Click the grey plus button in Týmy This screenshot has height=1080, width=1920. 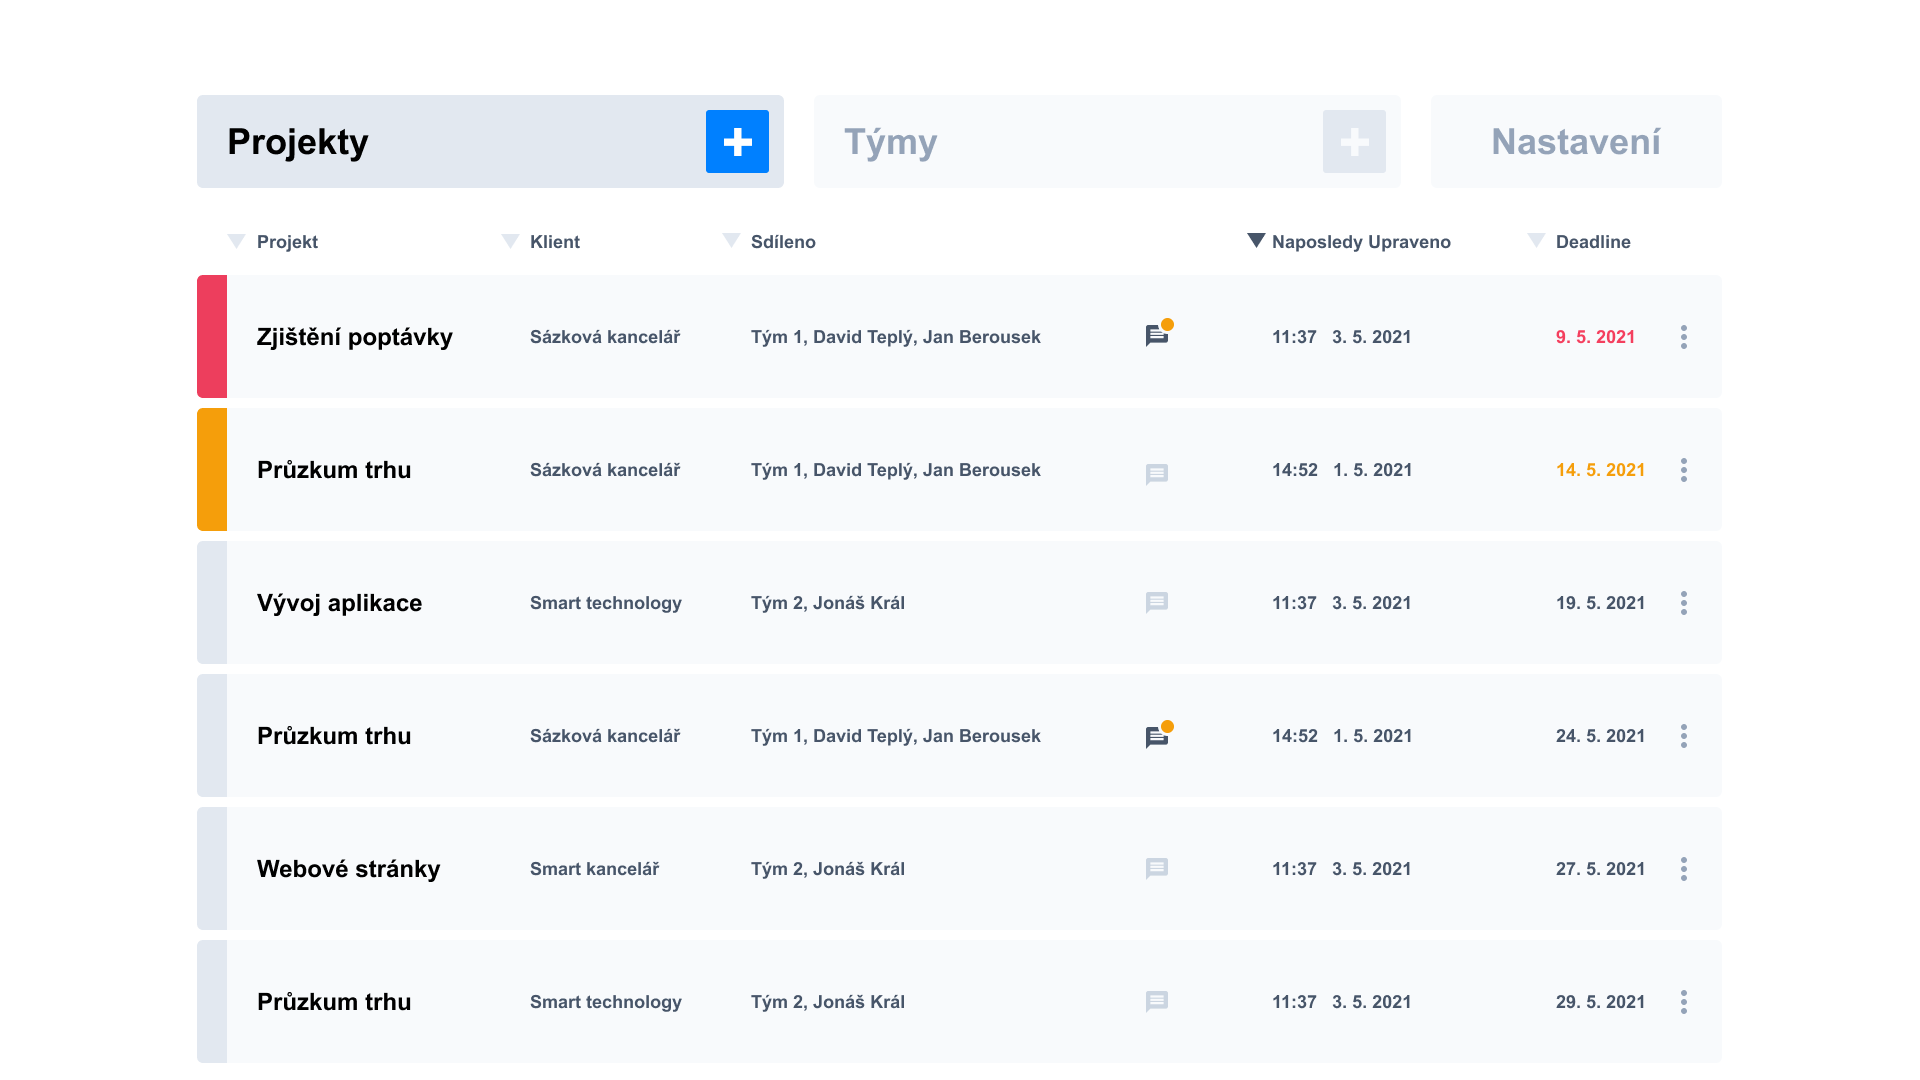(1354, 142)
